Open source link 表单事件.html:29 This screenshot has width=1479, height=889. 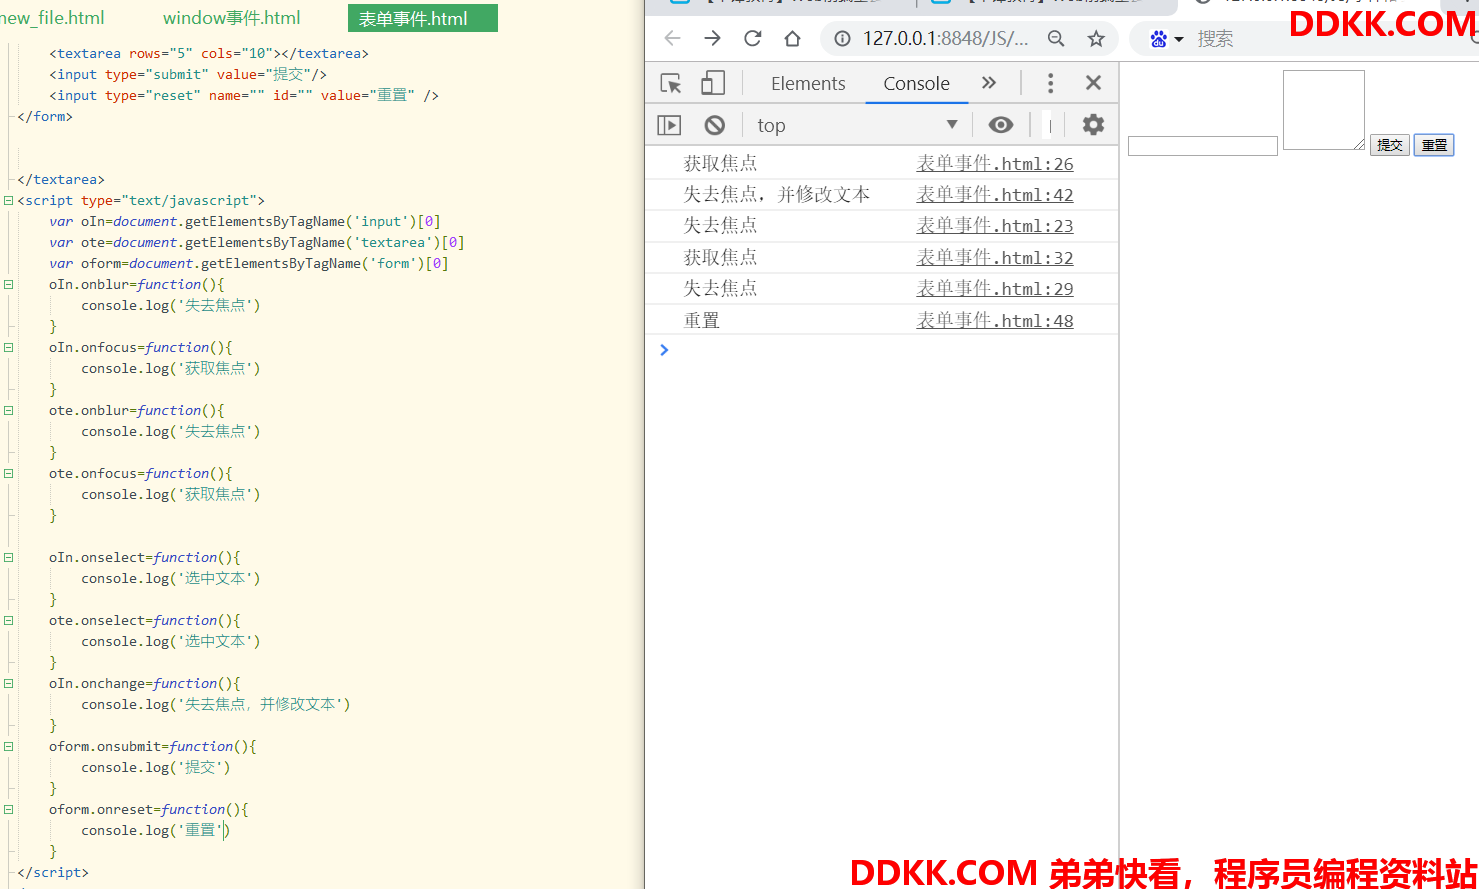tap(995, 288)
